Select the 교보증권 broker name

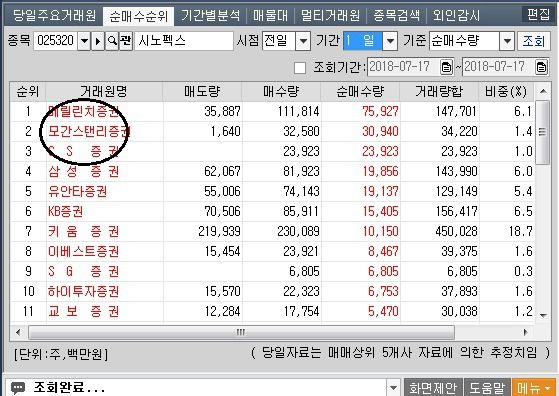[x=84, y=311]
